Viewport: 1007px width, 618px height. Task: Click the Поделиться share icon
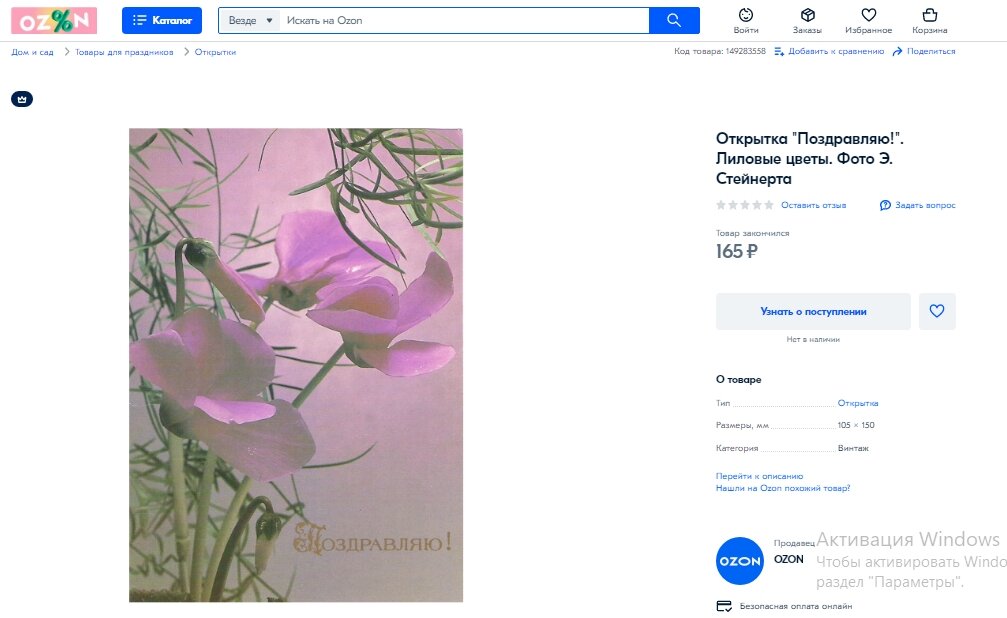coord(897,51)
